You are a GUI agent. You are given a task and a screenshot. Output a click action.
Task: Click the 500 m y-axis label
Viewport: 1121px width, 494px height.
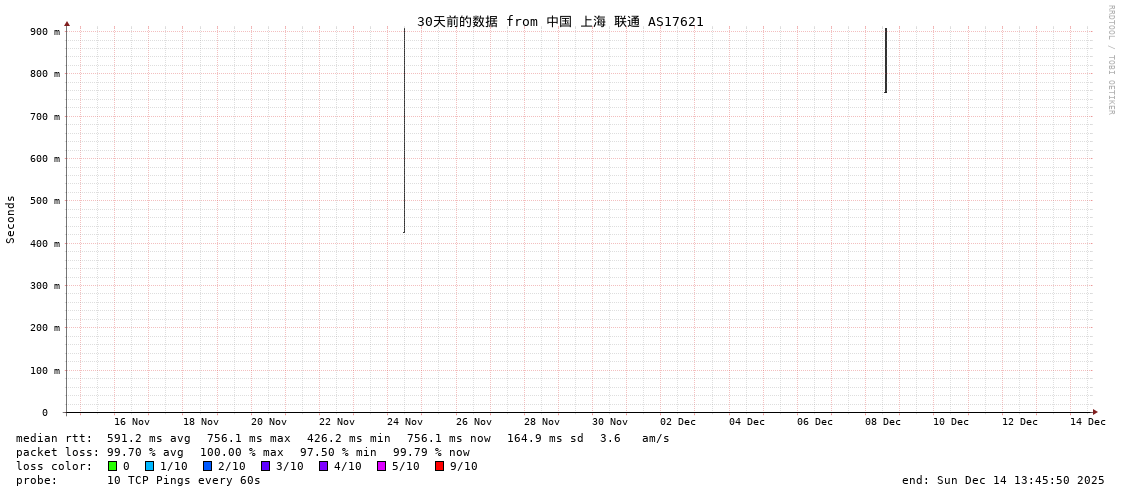pyautogui.click(x=44, y=201)
